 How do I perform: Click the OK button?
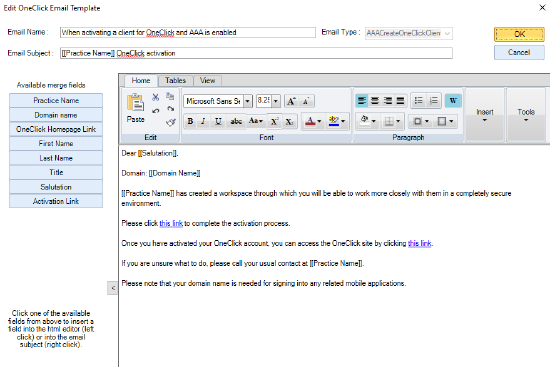coord(519,34)
